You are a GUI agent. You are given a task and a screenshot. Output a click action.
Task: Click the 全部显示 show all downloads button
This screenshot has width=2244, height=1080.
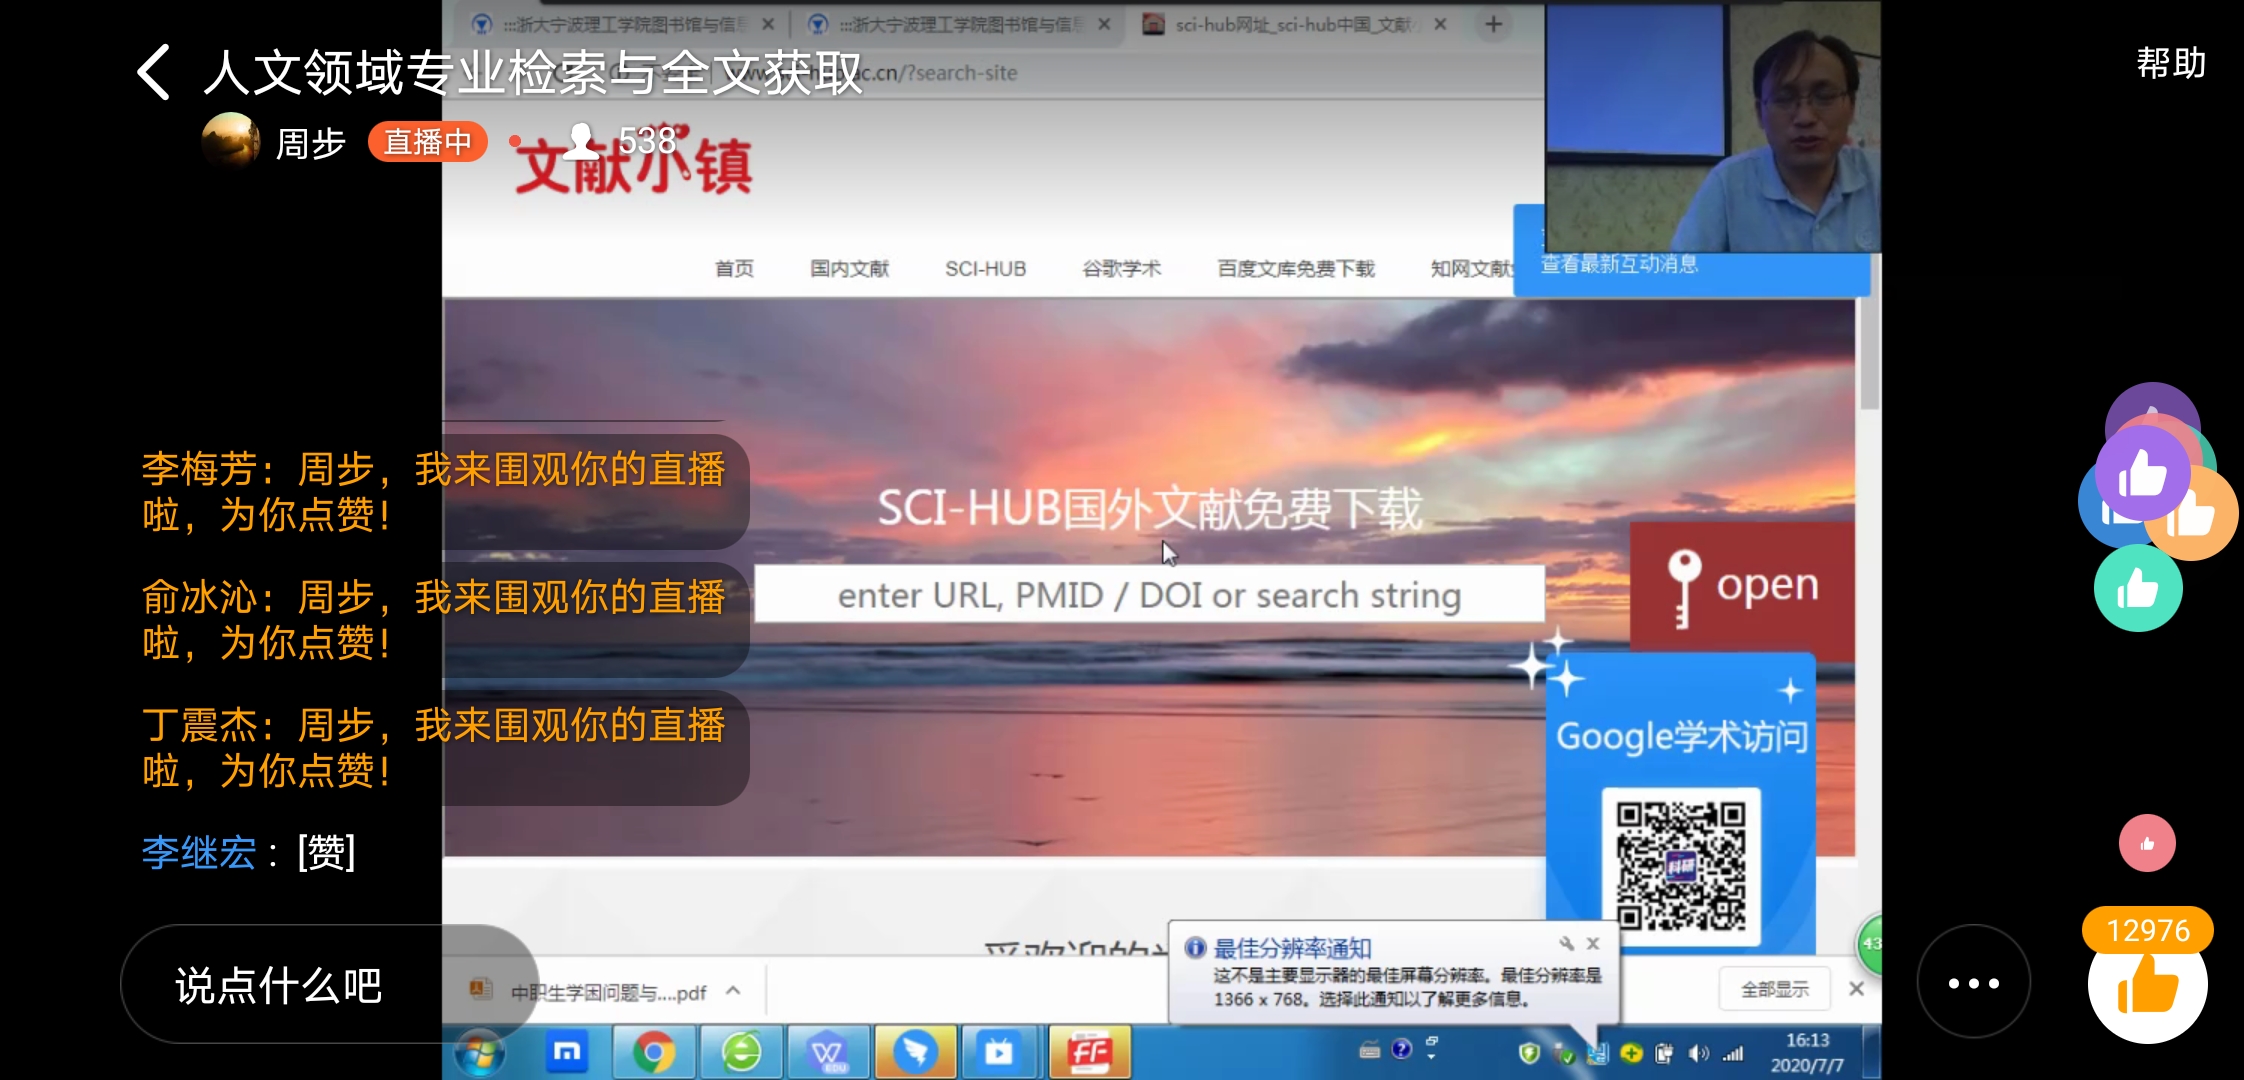coord(1774,989)
